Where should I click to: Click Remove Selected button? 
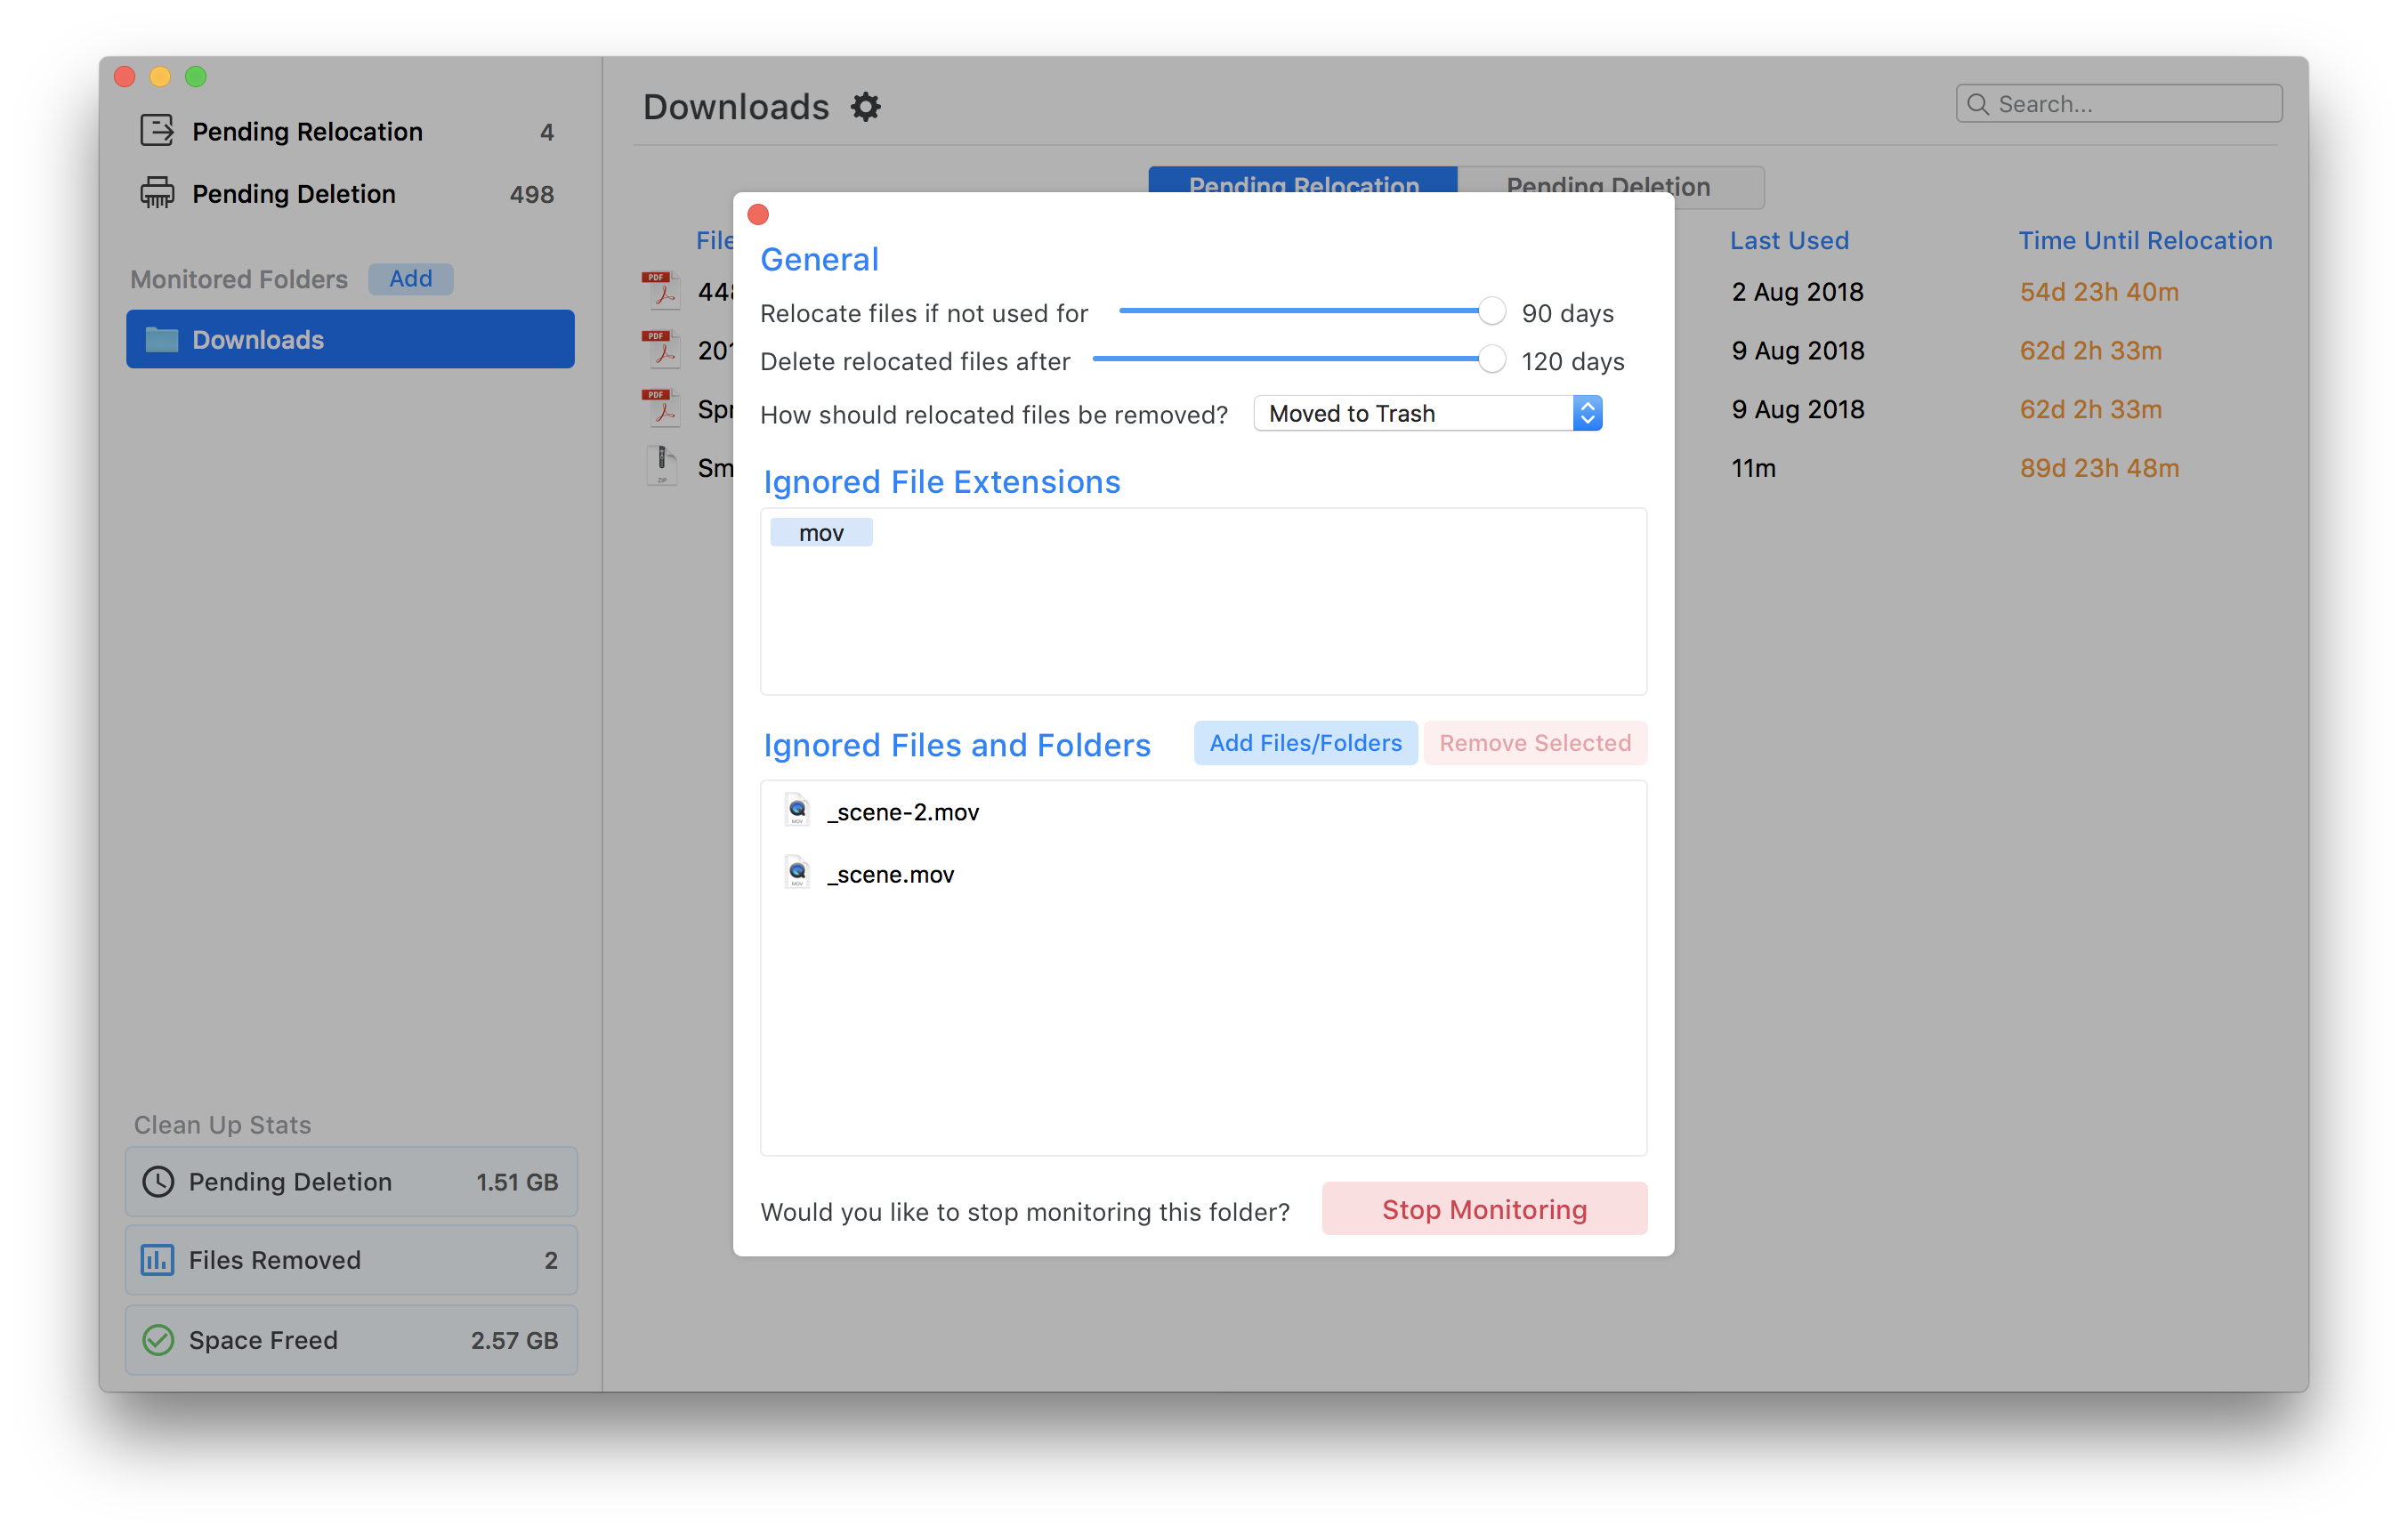point(1535,743)
